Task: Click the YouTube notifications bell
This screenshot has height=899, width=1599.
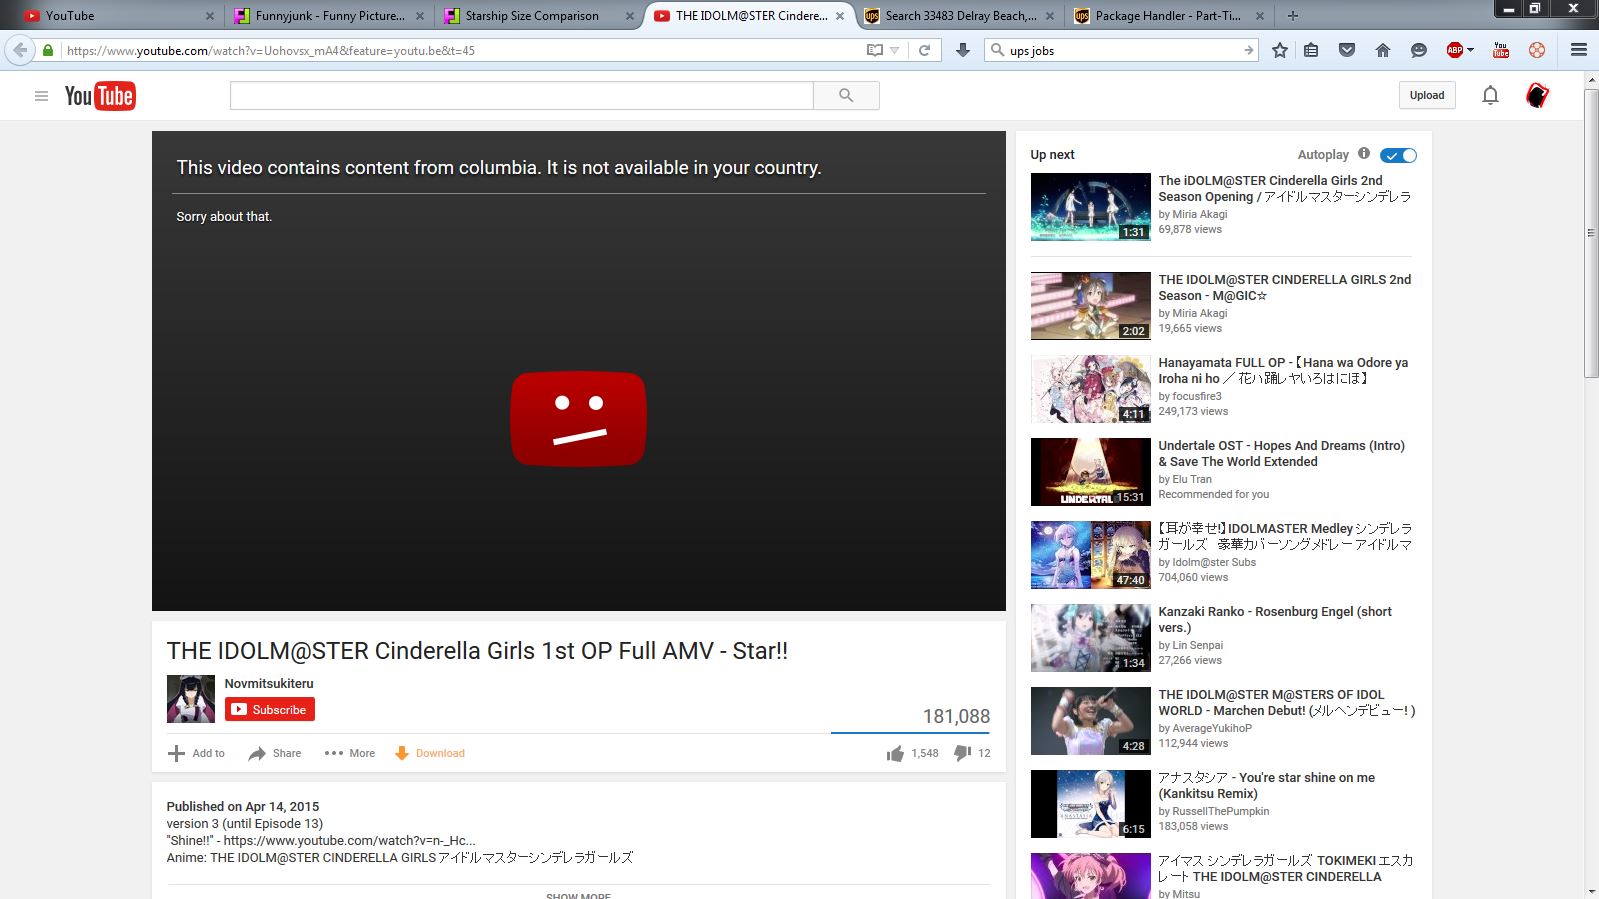Action: 1490,95
